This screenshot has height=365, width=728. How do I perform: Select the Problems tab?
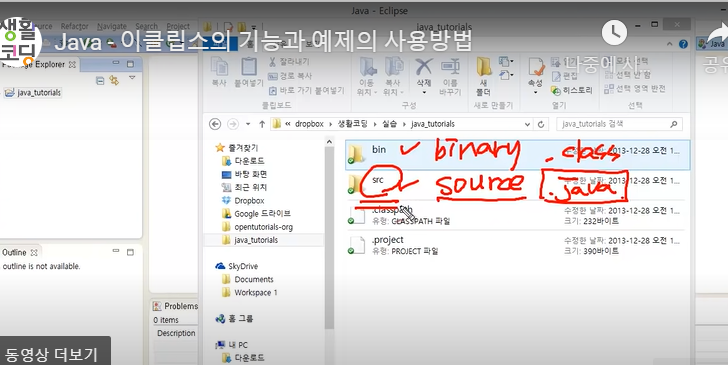176,306
